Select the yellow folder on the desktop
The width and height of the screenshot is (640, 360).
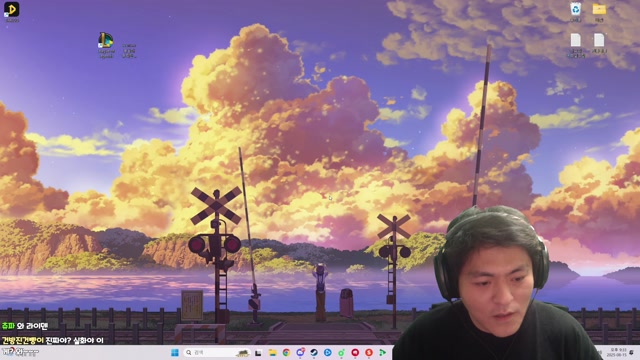(599, 12)
